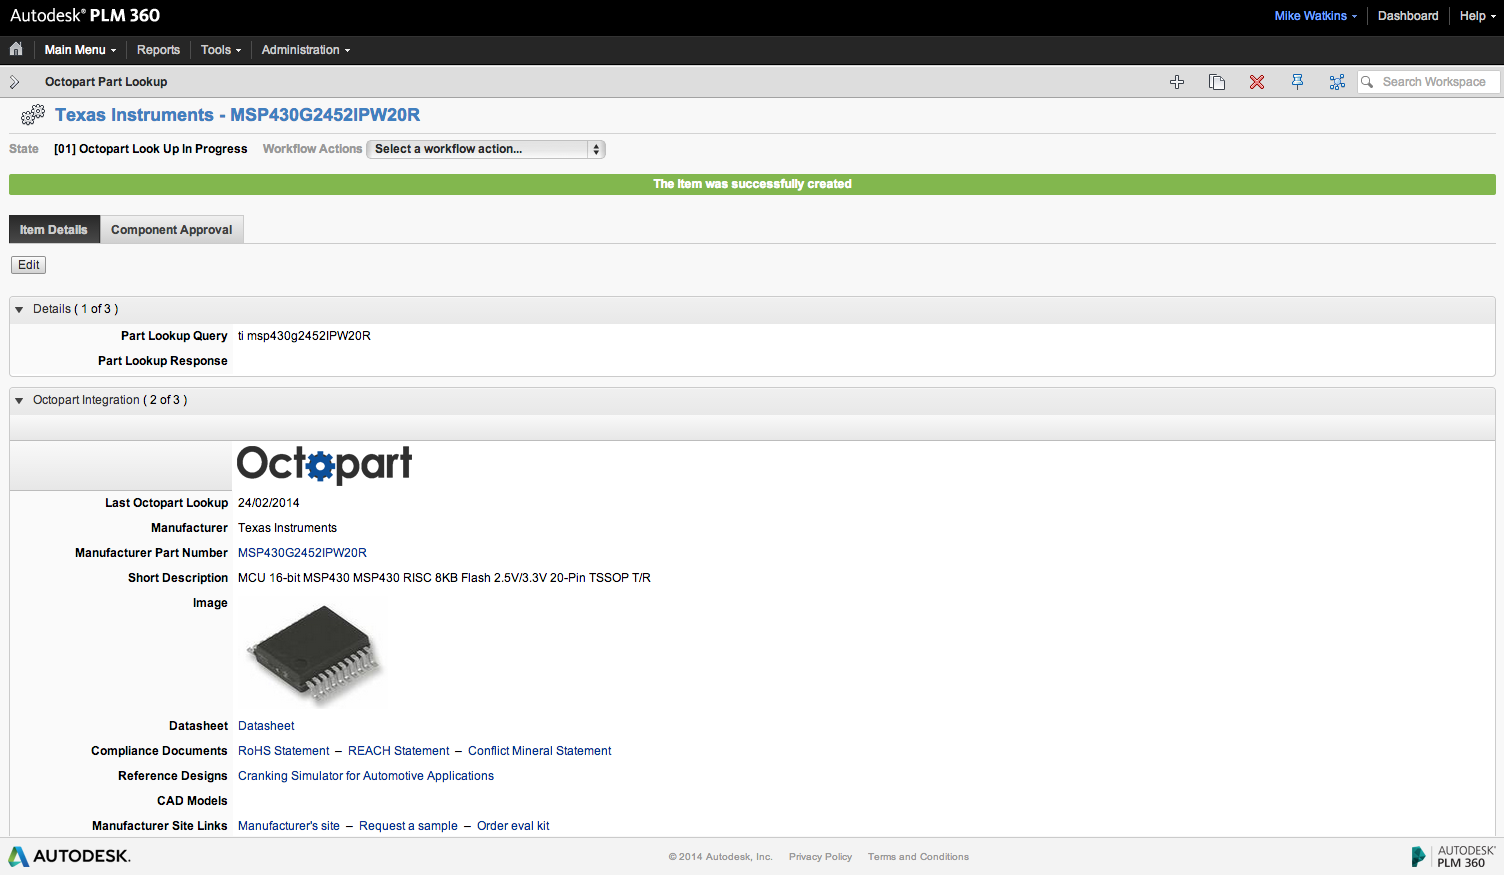This screenshot has width=1504, height=875.
Task: Visit the Manufacturer's site link
Action: [x=289, y=826]
